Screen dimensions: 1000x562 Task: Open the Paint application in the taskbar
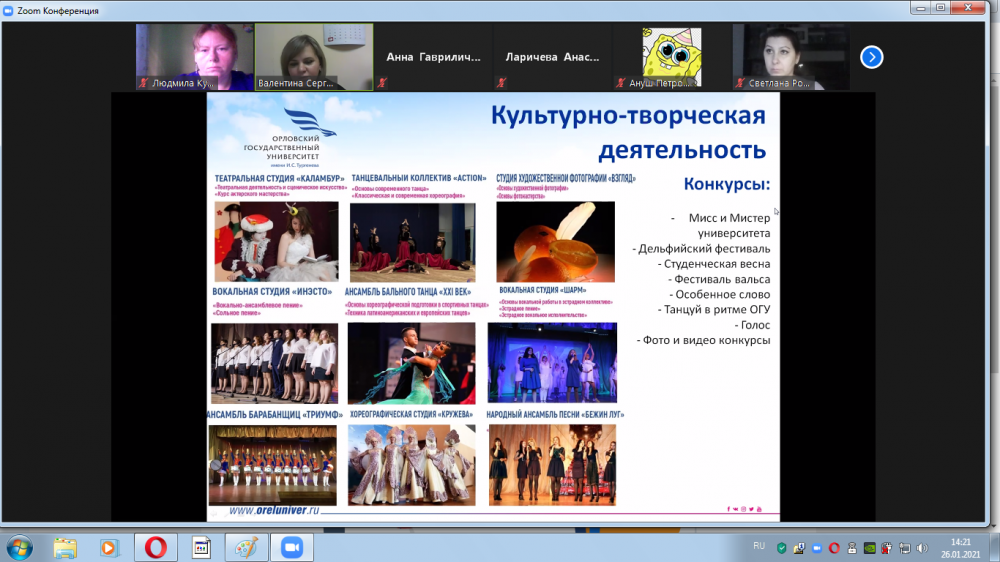pos(246,547)
